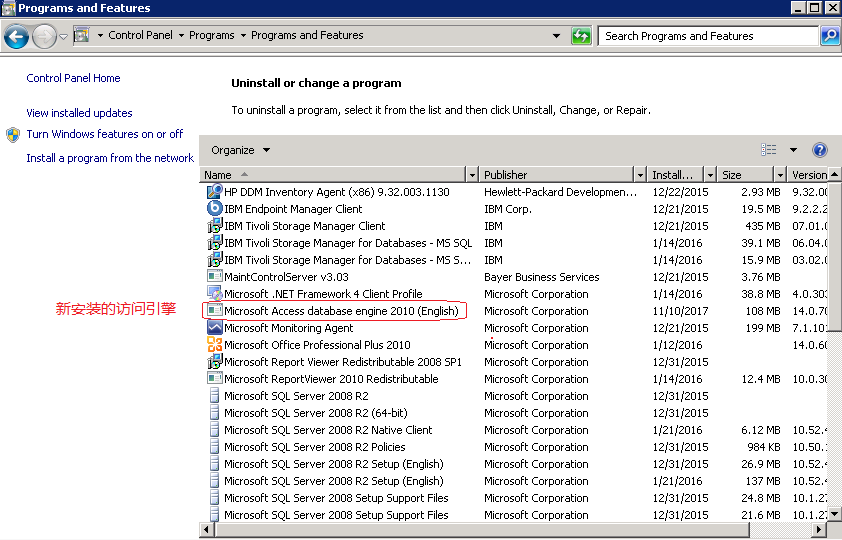
Task: Click the 'IBM Corp.' publisher cell
Action: click(x=507, y=209)
